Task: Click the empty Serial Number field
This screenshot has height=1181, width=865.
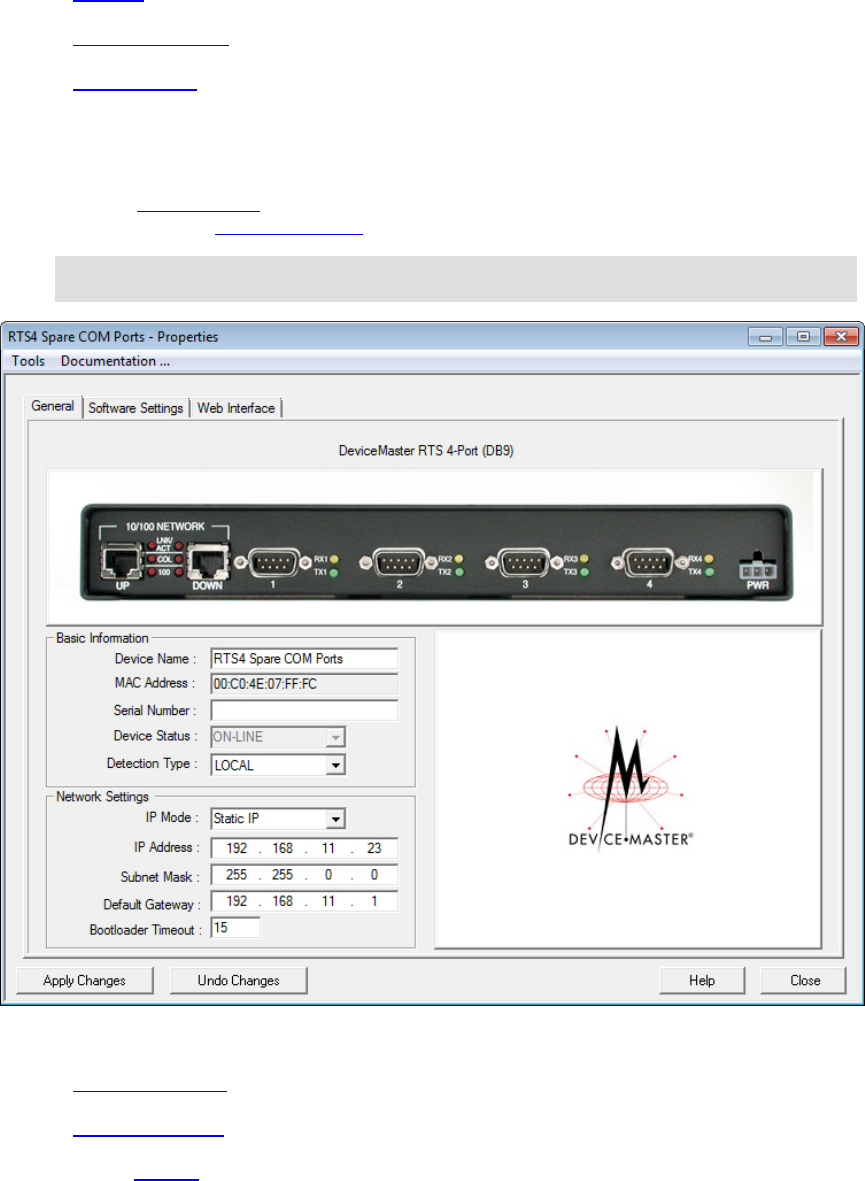Action: coord(304,710)
